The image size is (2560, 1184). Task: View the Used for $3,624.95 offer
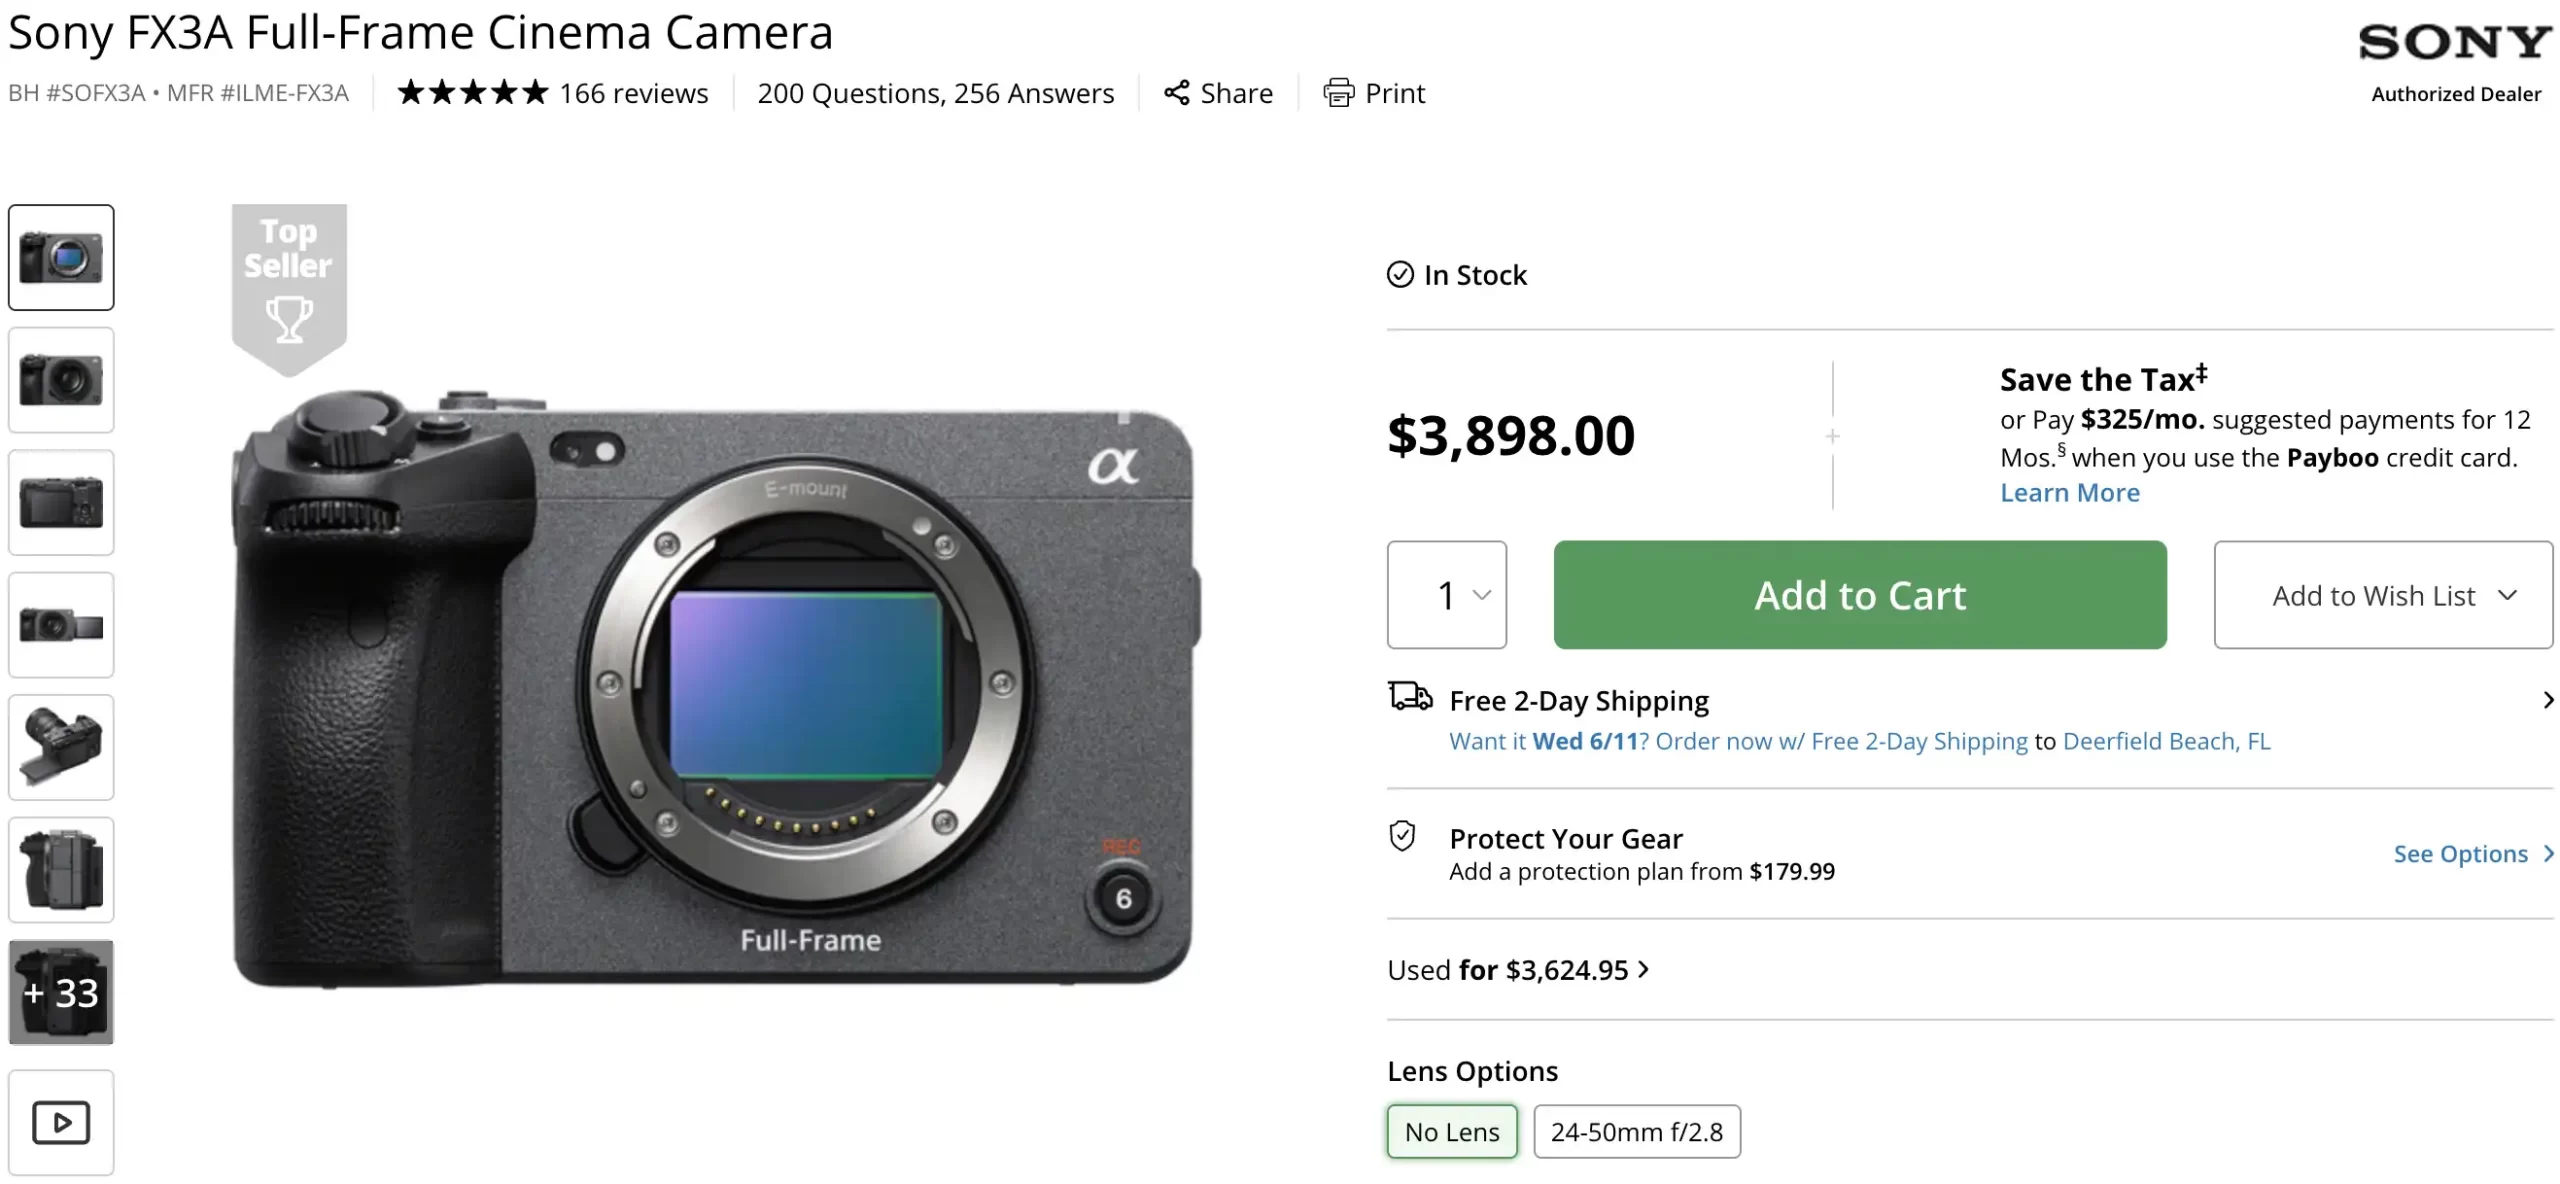(x=1518, y=970)
